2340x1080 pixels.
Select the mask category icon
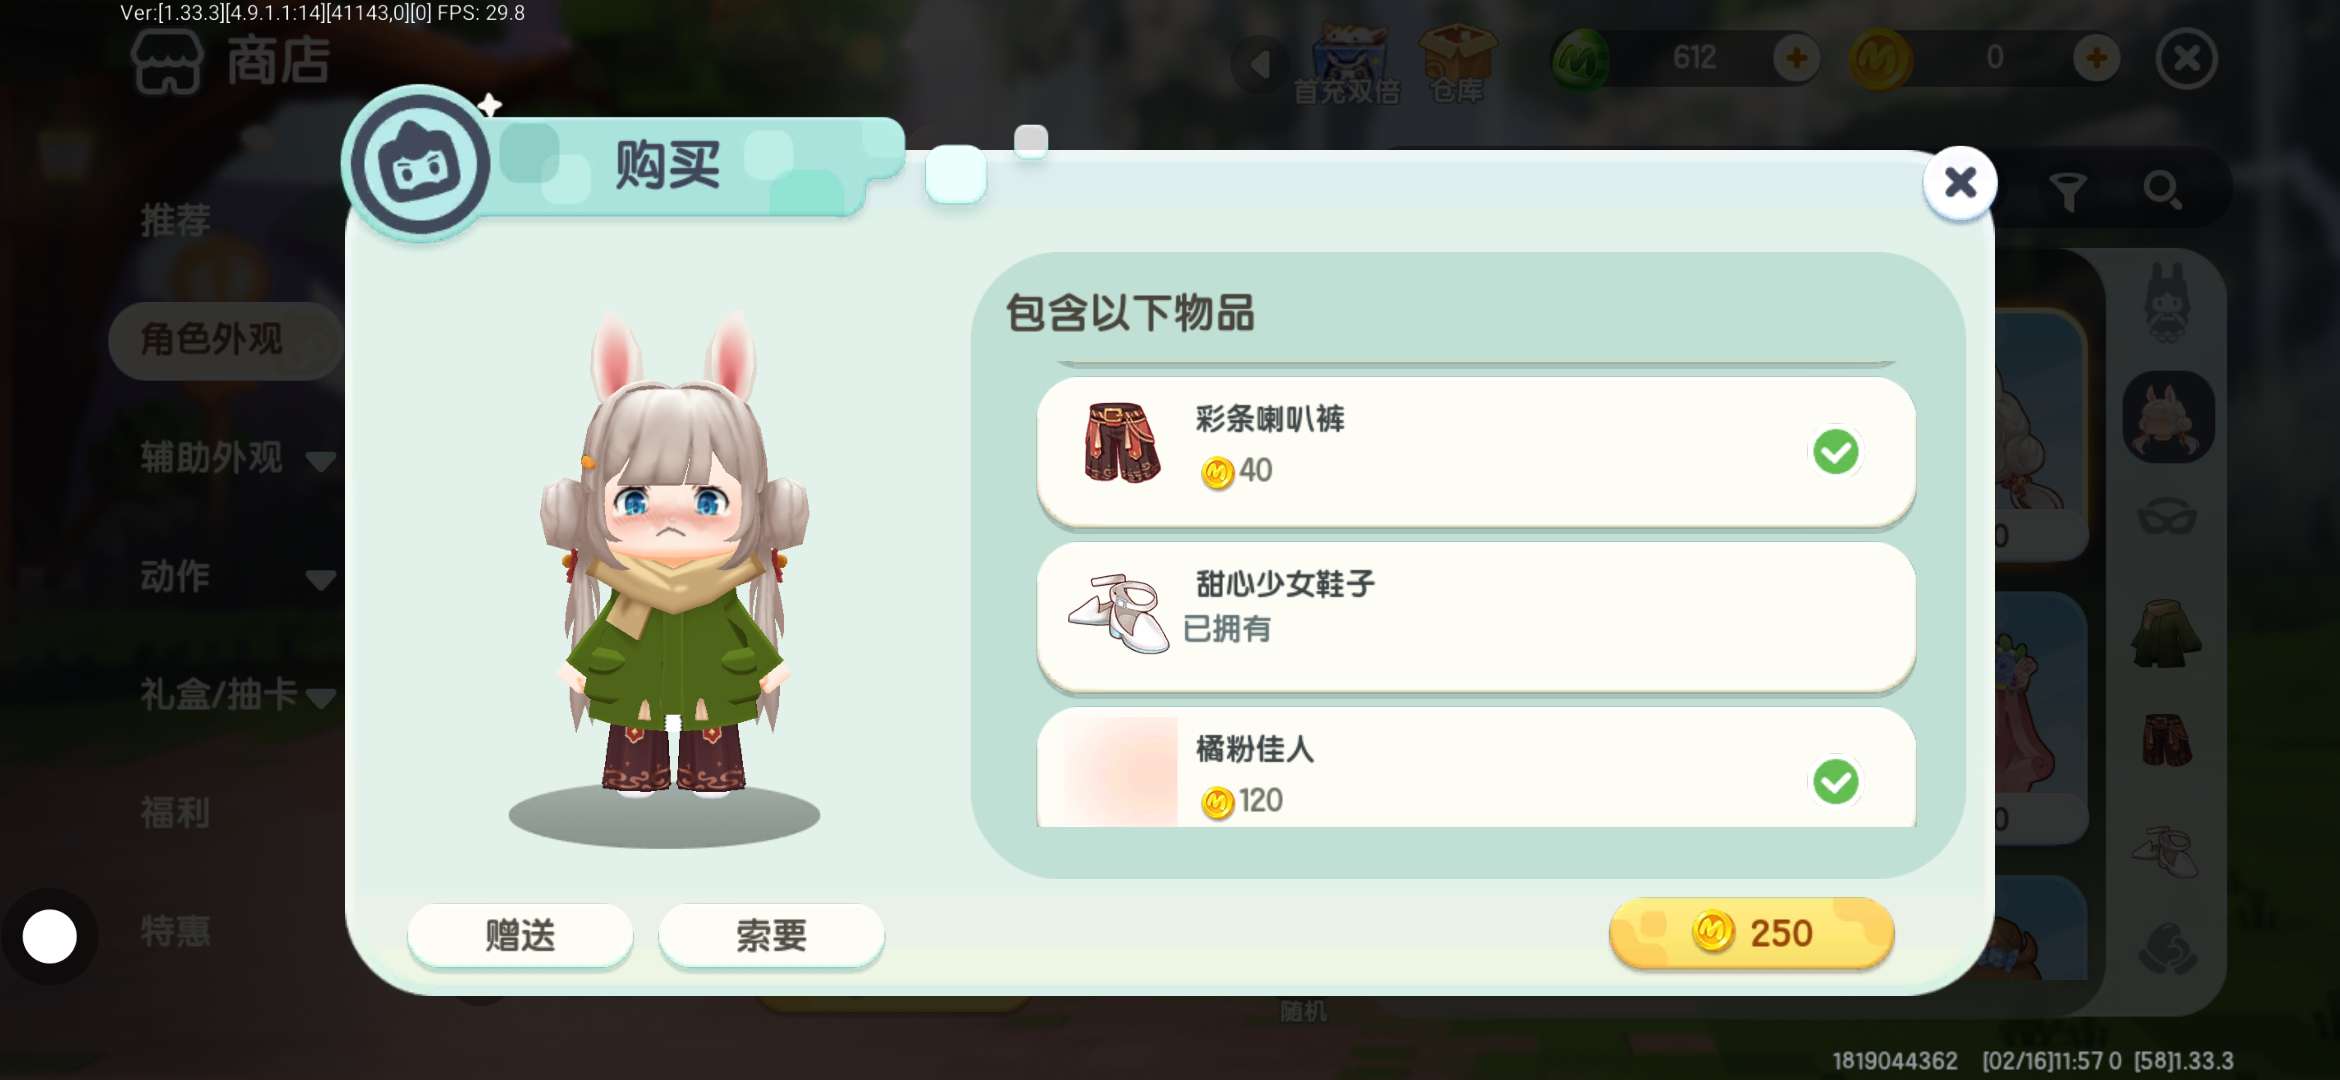click(2167, 517)
